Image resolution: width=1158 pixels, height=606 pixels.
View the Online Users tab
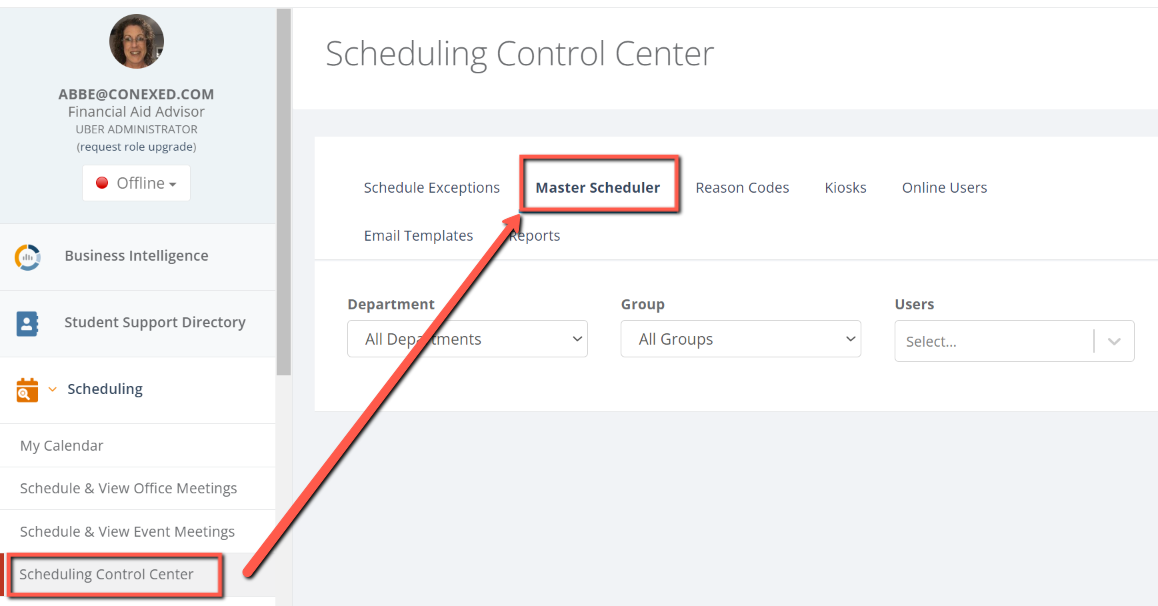944,187
